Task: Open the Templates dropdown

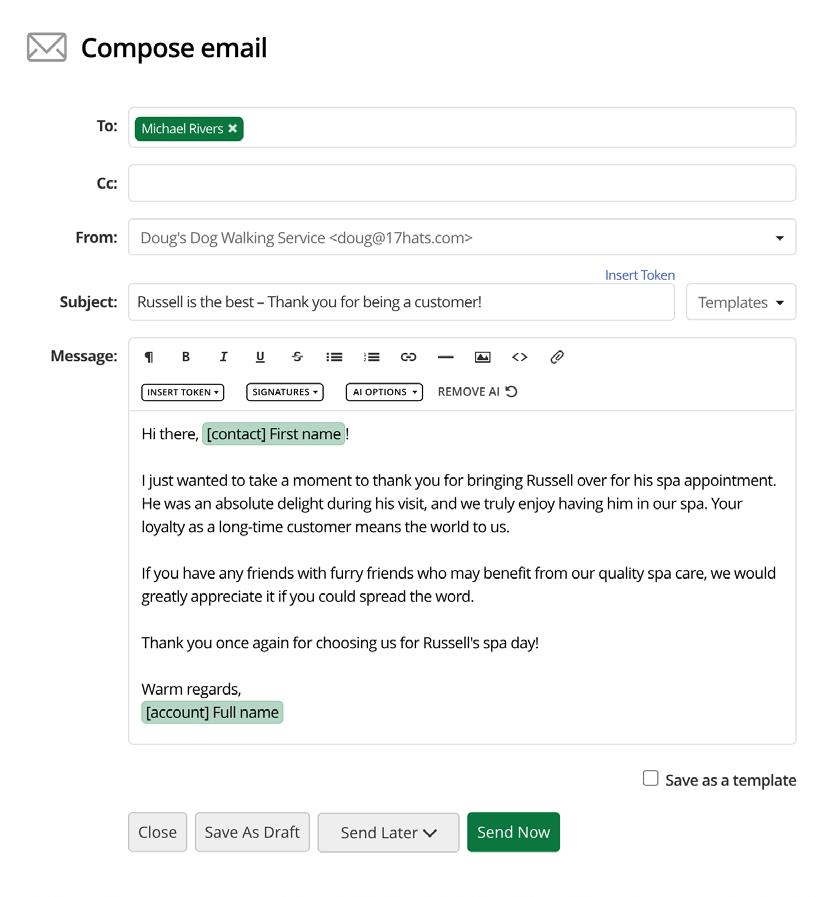Action: (x=741, y=302)
